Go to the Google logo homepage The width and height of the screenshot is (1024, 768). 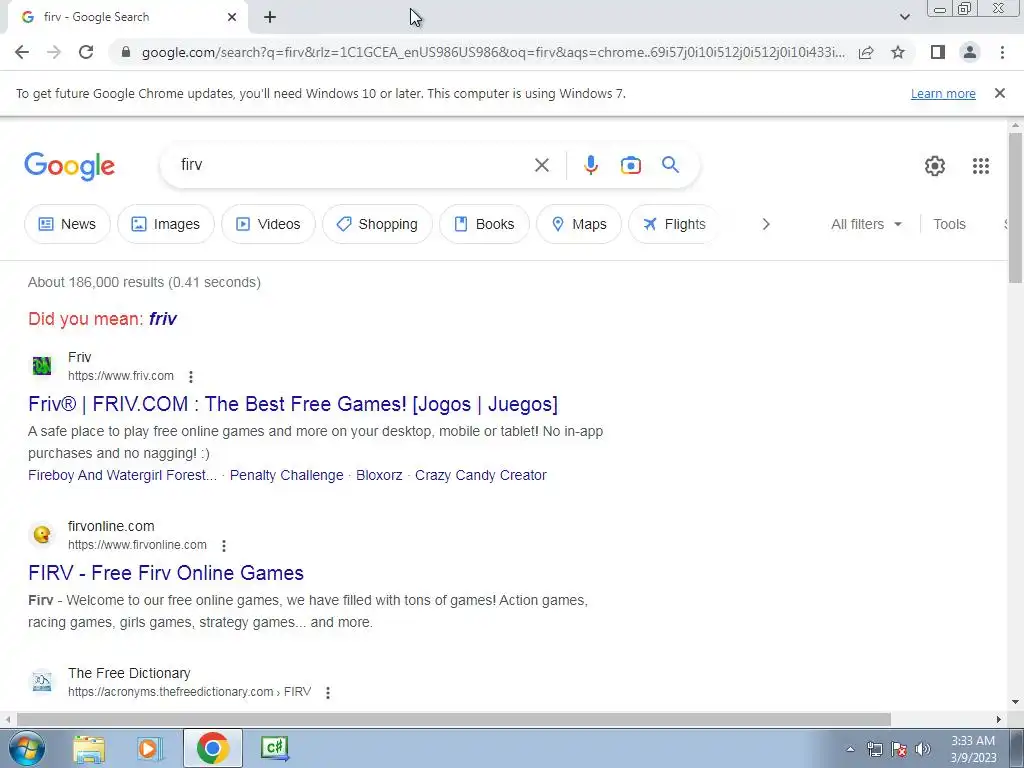click(x=69, y=166)
